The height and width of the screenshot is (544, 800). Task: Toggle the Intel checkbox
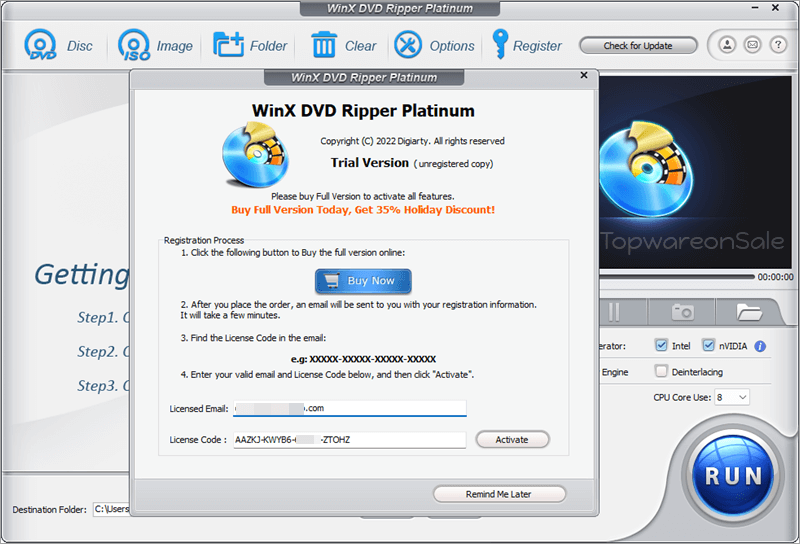[661, 345]
